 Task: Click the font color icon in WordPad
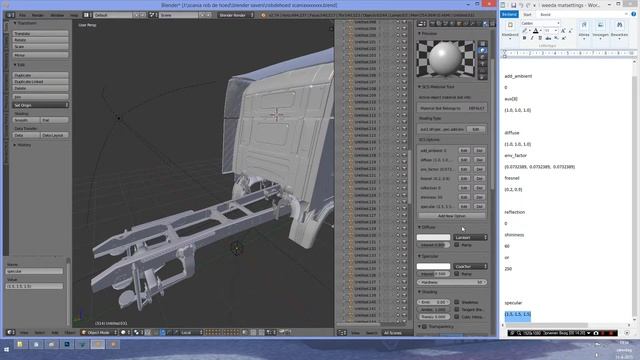pyautogui.click(x=536, y=31)
